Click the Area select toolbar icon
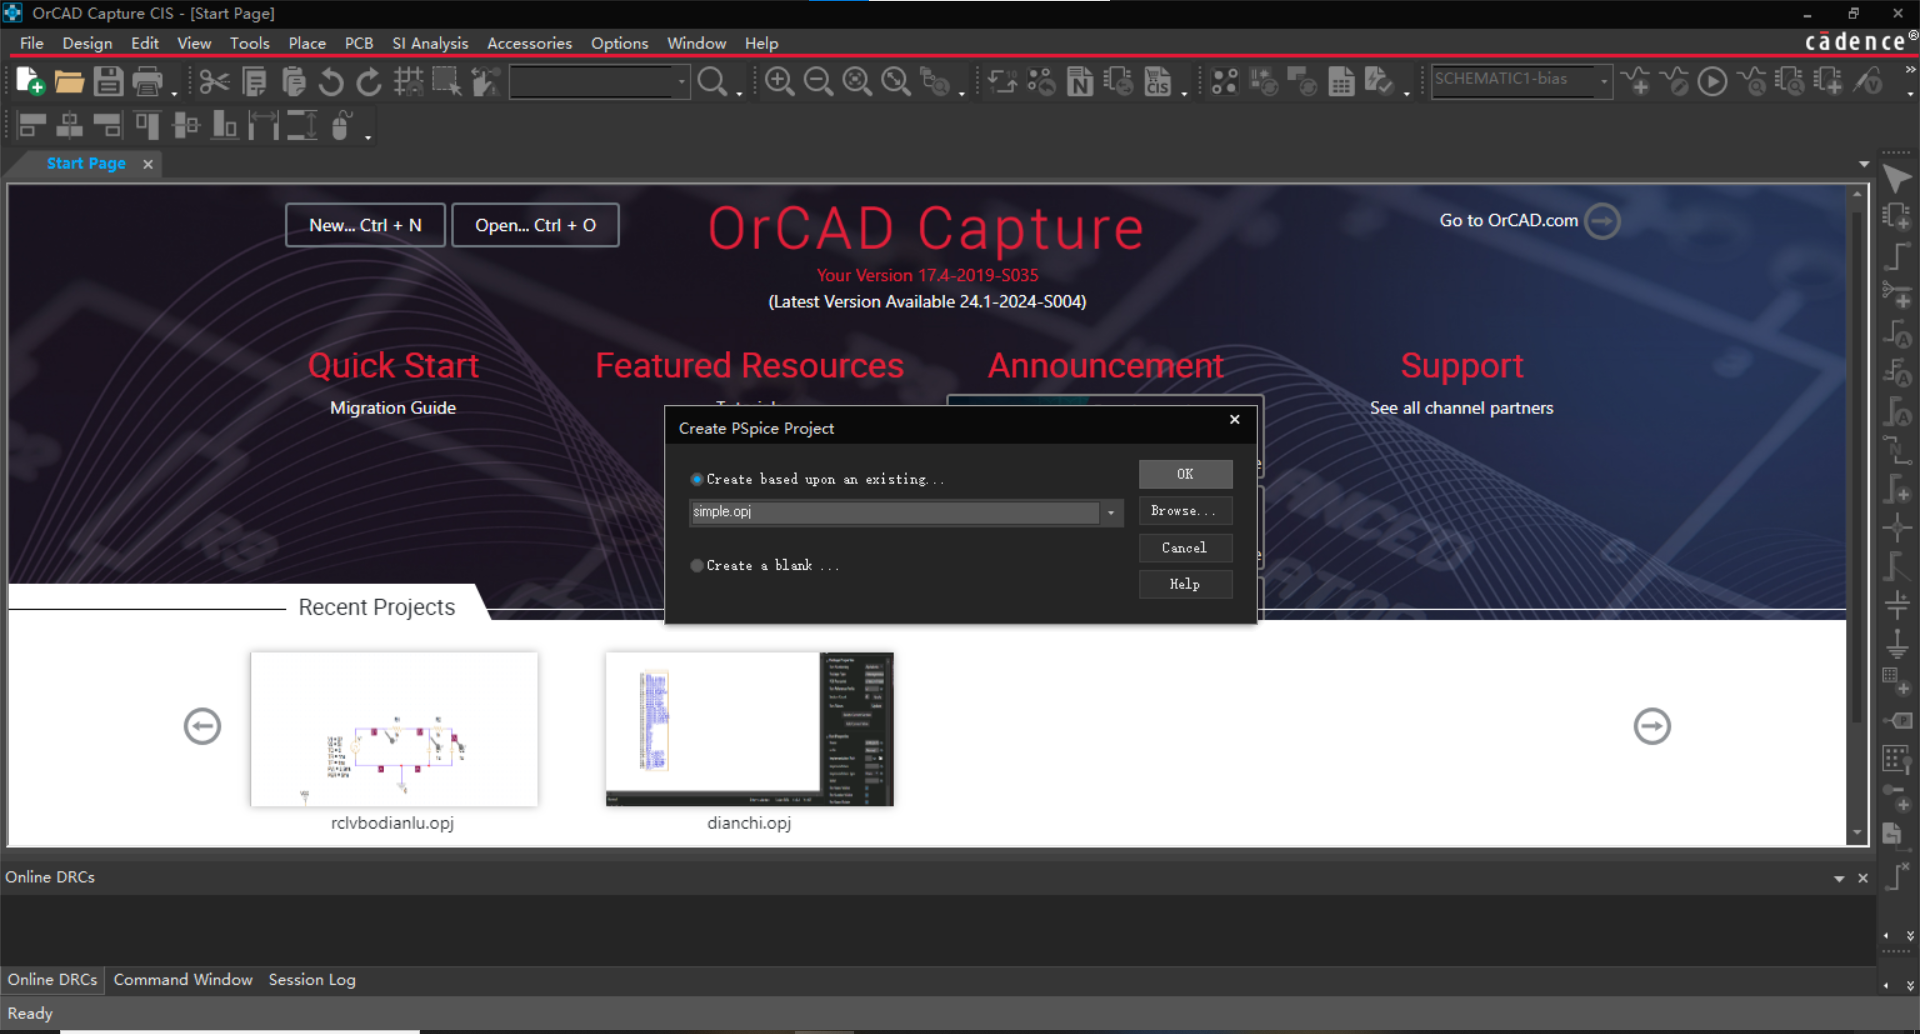The width and height of the screenshot is (1920, 1034). click(x=446, y=81)
